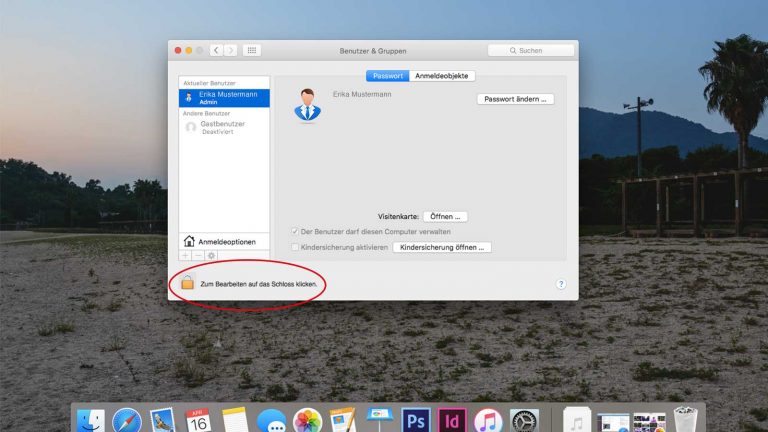Go forward with the toolbar forward arrow

pos(230,50)
